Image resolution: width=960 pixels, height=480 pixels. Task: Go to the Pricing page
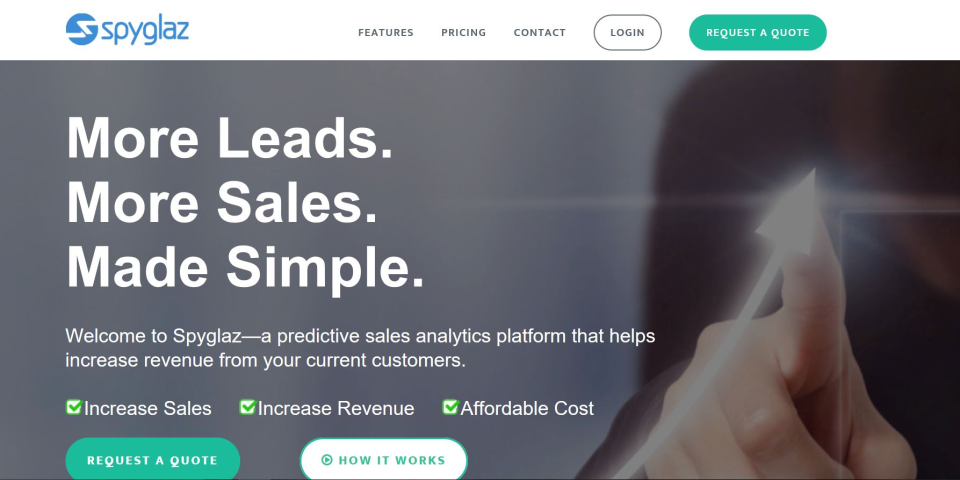click(x=463, y=32)
